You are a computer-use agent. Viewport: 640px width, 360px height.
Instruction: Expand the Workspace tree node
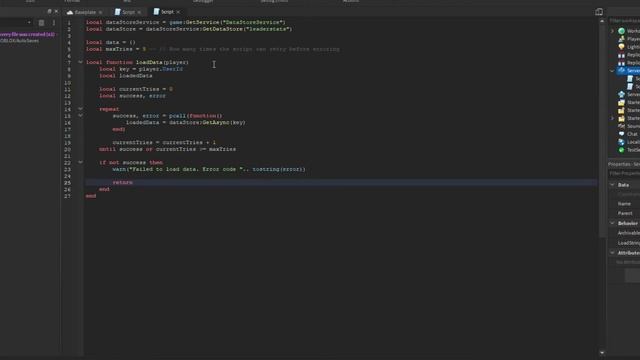612,31
